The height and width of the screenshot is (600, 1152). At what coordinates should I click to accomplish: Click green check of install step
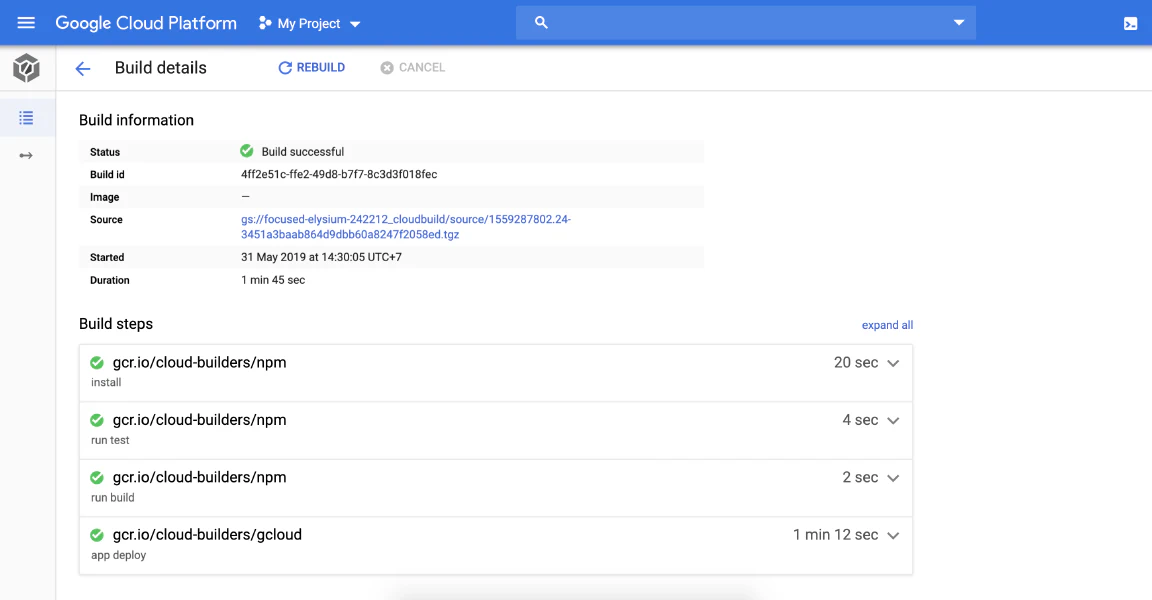(x=97, y=363)
